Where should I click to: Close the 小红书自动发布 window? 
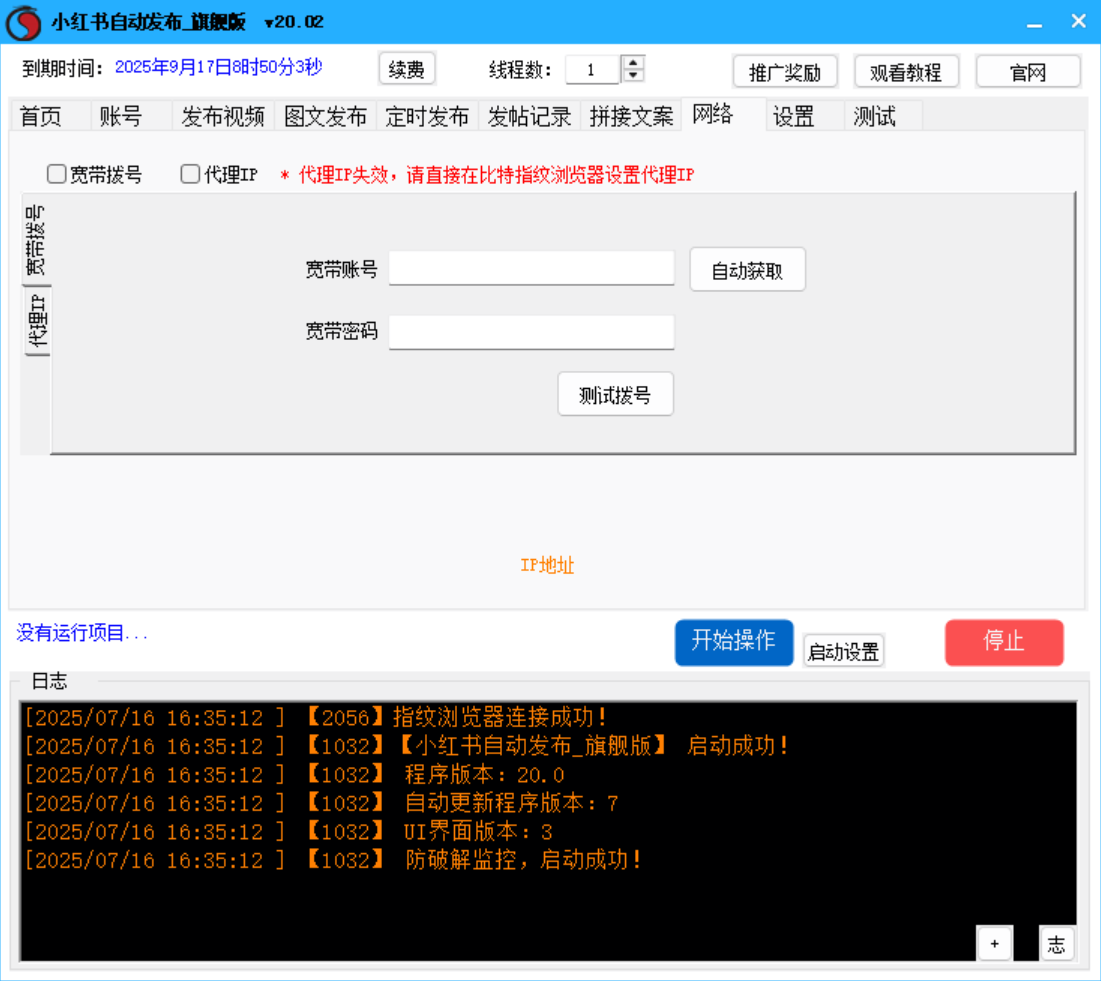point(1079,21)
